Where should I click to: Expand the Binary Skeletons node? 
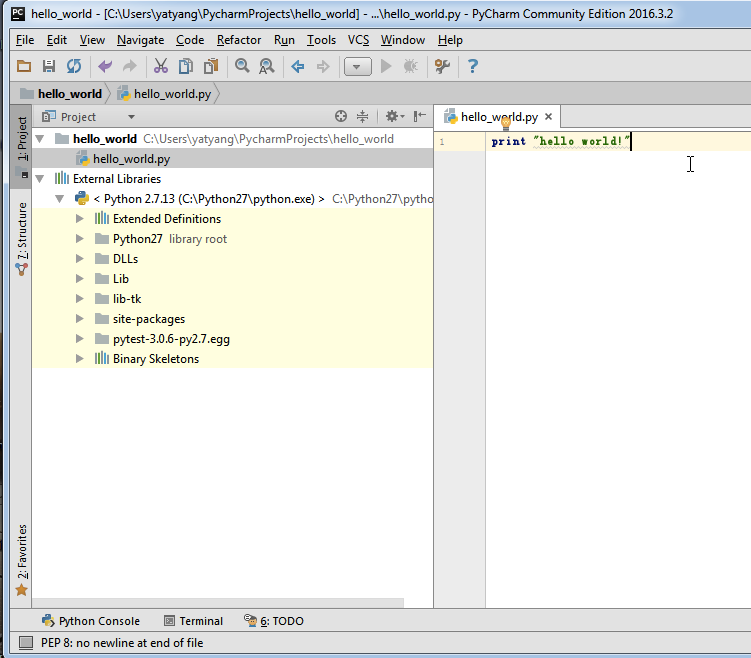pos(80,359)
